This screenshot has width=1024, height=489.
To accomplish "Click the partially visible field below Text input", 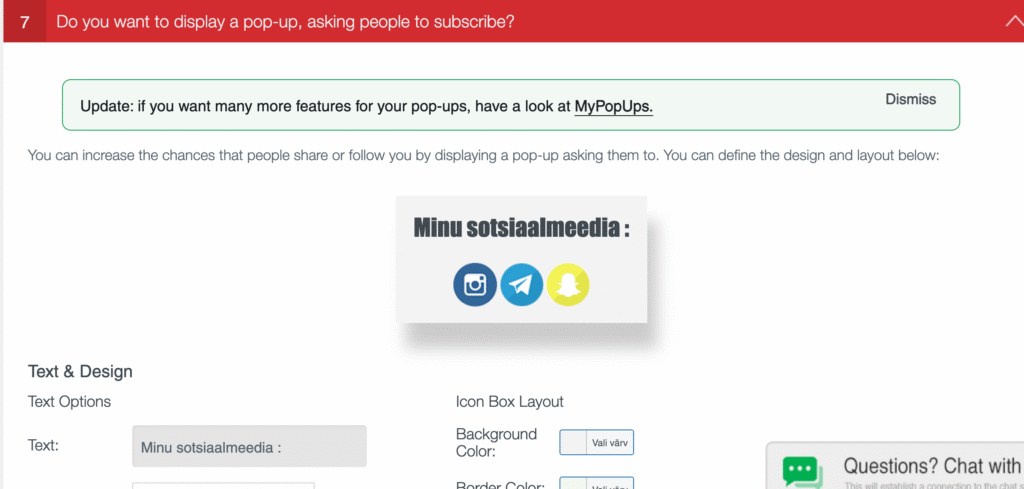I will pos(223,485).
